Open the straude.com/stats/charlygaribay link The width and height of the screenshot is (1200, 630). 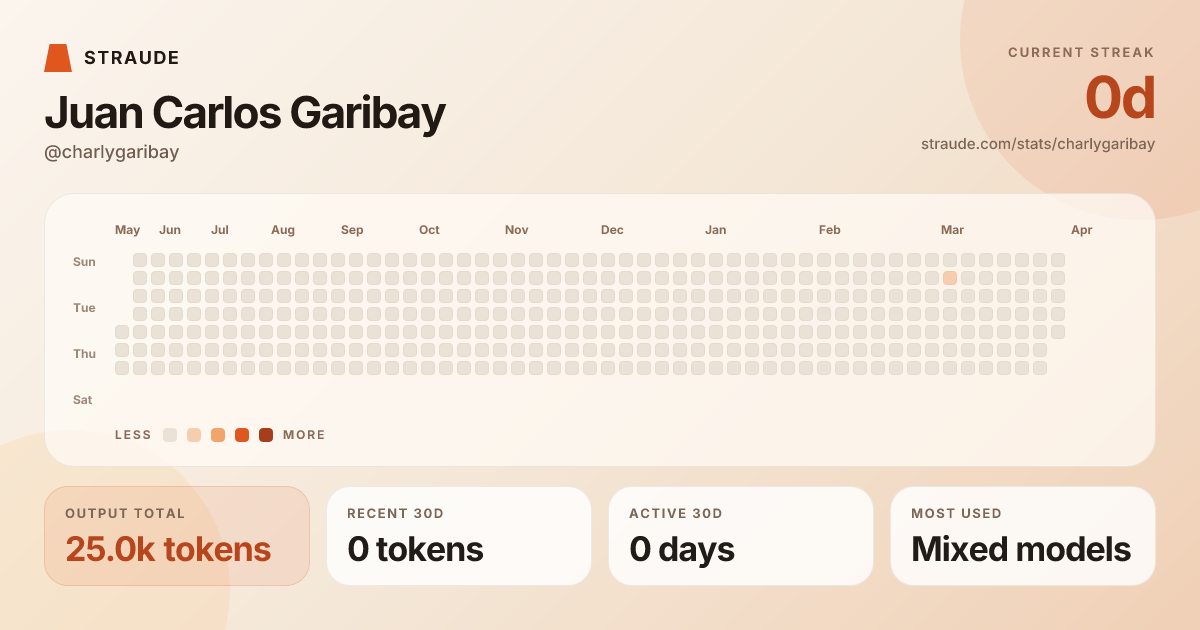click(x=1038, y=144)
